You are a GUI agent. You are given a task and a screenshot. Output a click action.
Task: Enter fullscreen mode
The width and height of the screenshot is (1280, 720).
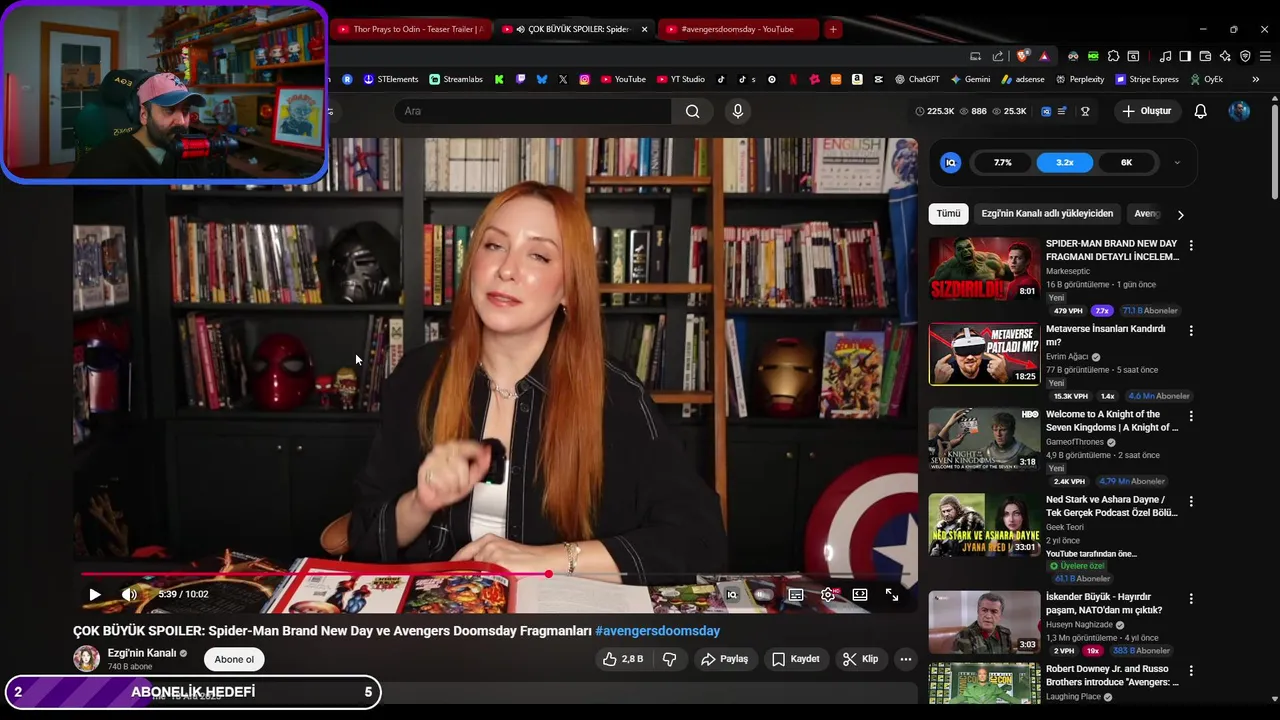tap(892, 594)
